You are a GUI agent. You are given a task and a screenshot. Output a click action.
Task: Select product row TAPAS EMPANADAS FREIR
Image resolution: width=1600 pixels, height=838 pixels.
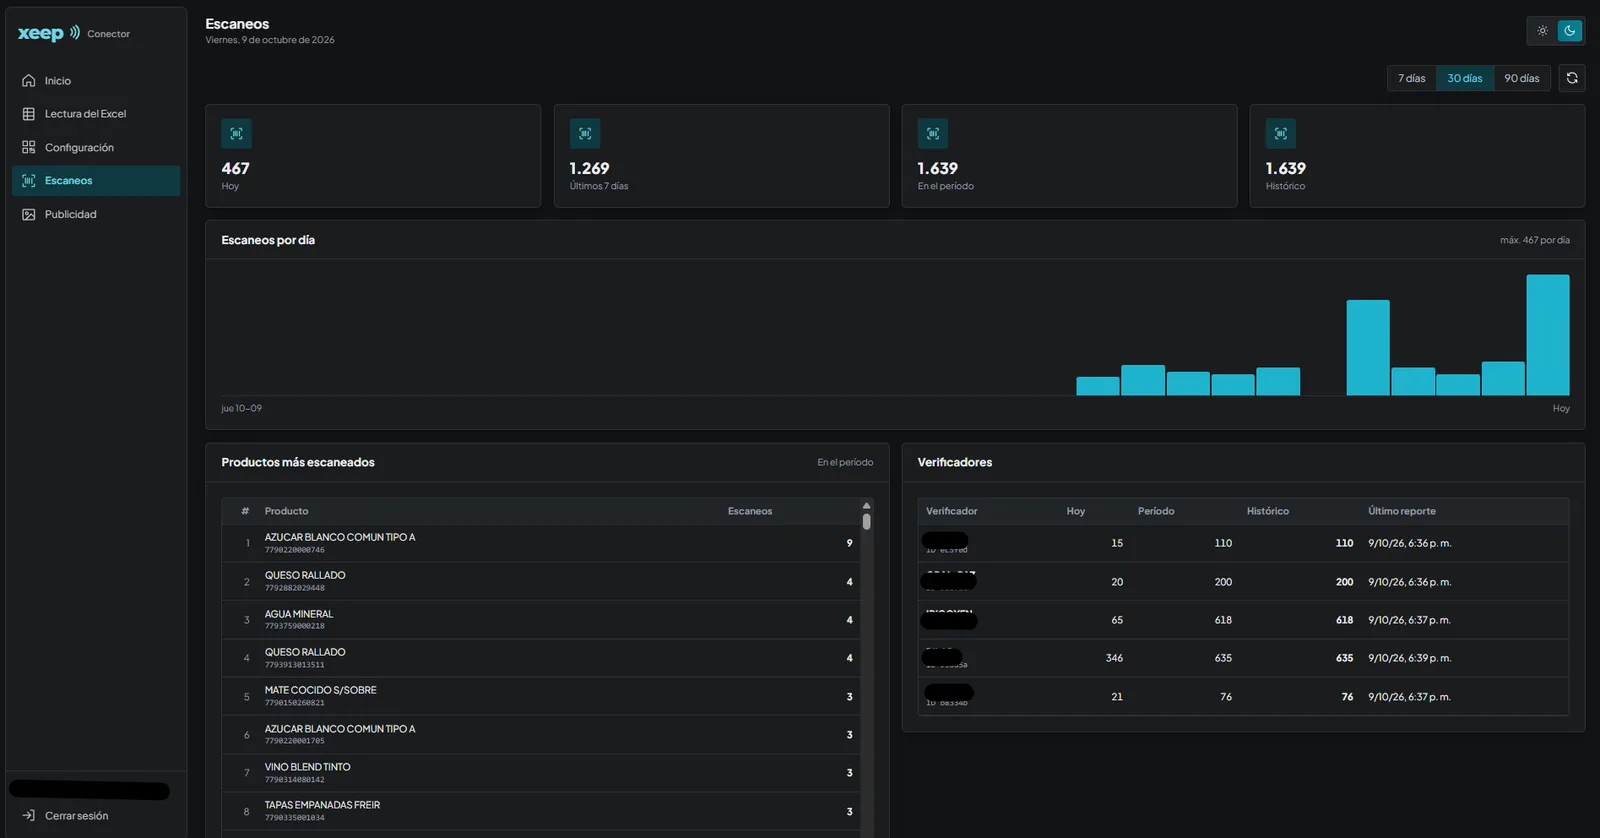[541, 811]
